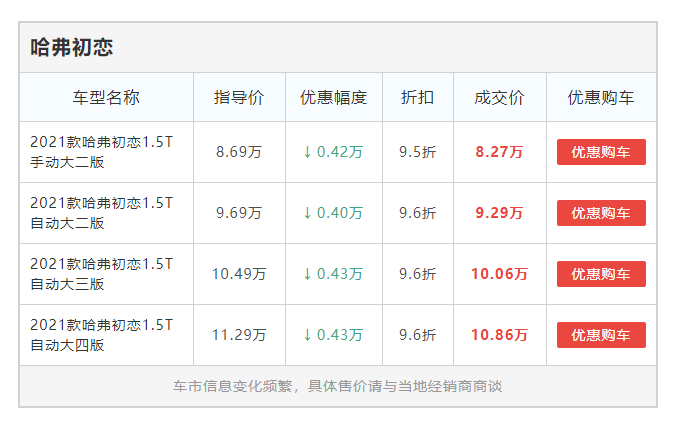The image size is (680, 425).
Task: Click 优惠购车 button for 自动大三版 row
Action: [x=601, y=274]
